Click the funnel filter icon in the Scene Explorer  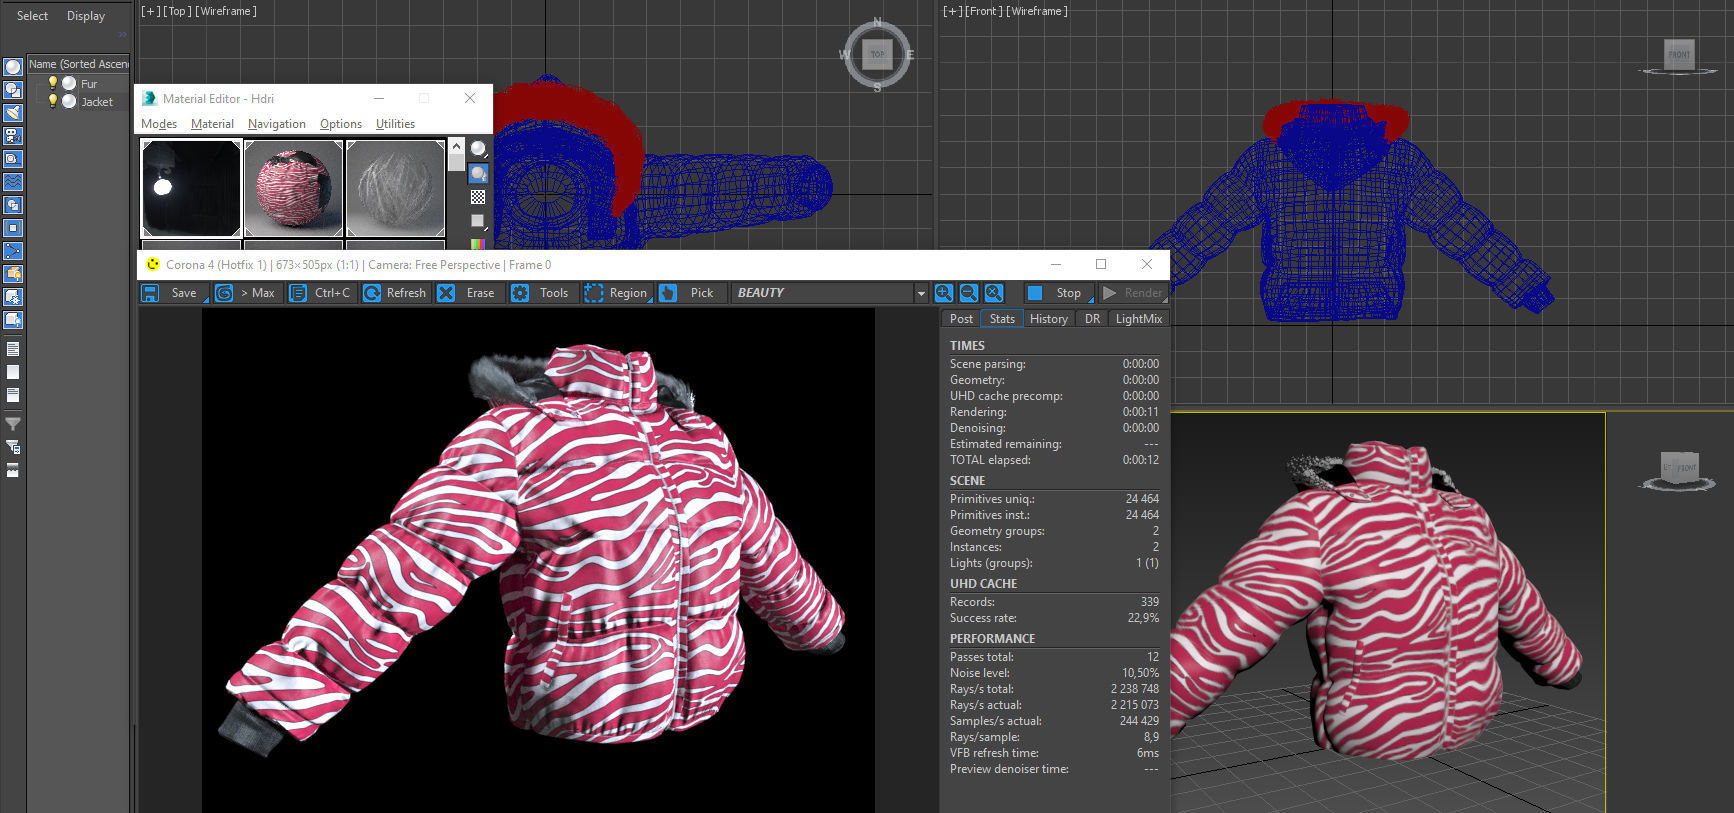coord(13,424)
